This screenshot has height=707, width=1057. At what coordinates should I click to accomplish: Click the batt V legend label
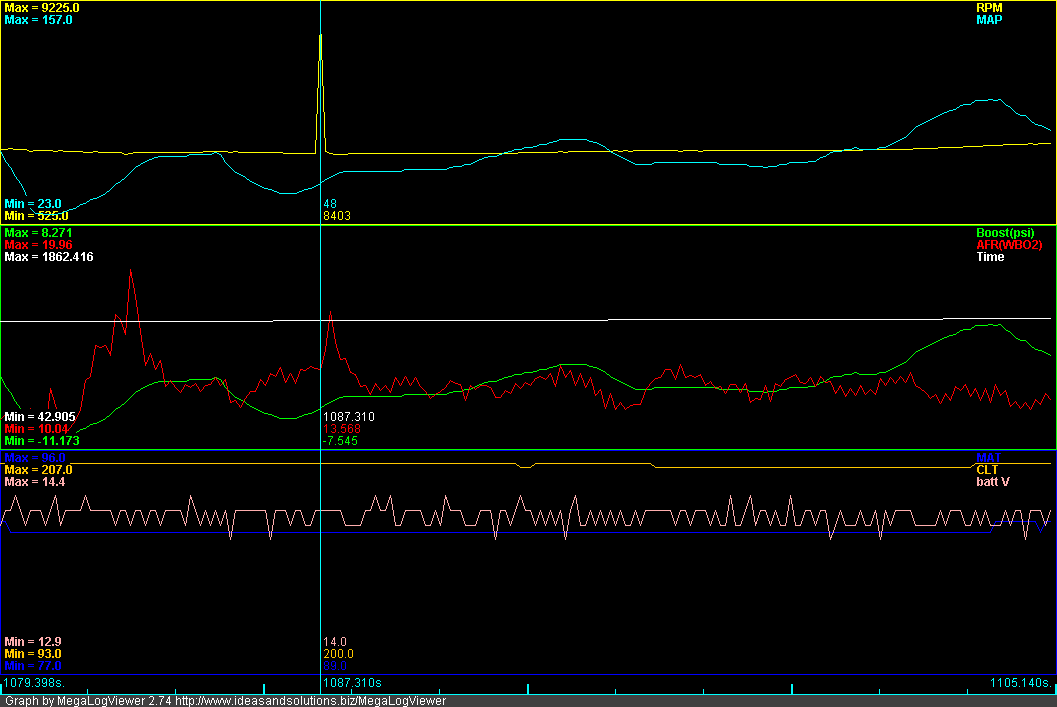point(991,482)
